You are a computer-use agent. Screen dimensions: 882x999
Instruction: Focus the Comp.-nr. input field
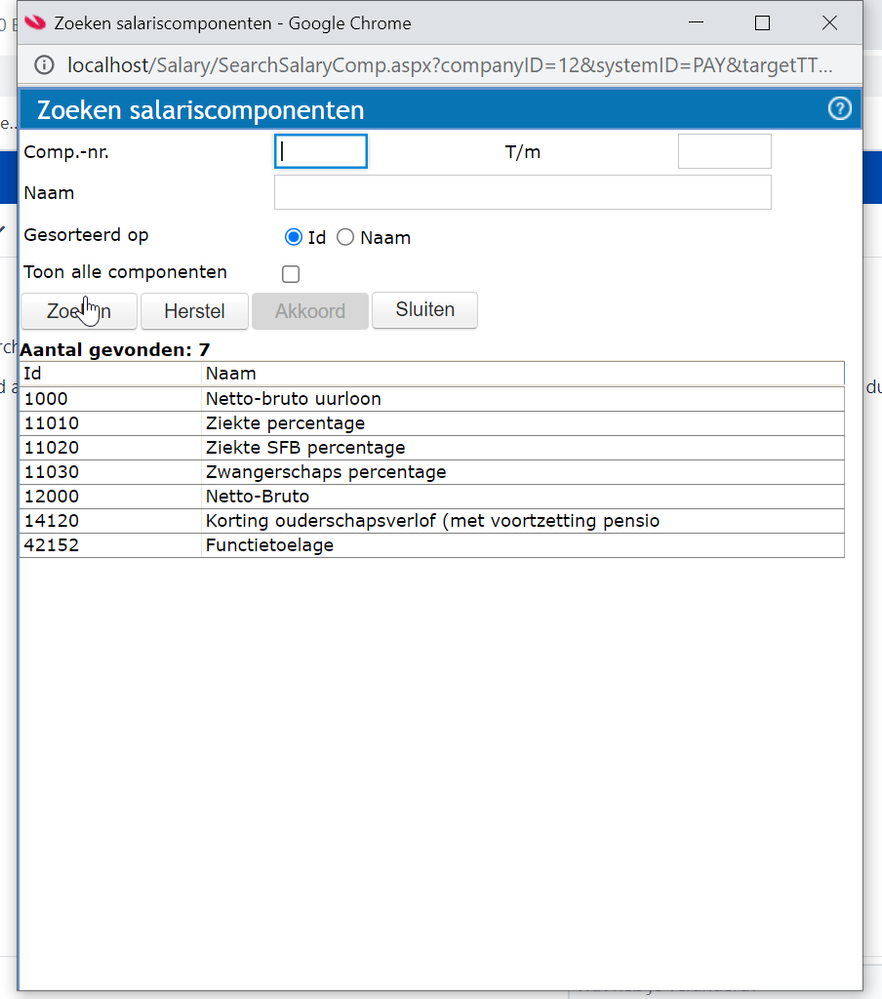(320, 152)
